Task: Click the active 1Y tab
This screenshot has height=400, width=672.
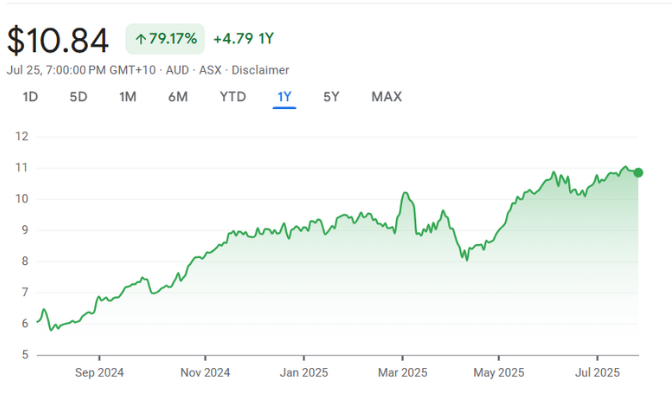Action: [x=284, y=97]
